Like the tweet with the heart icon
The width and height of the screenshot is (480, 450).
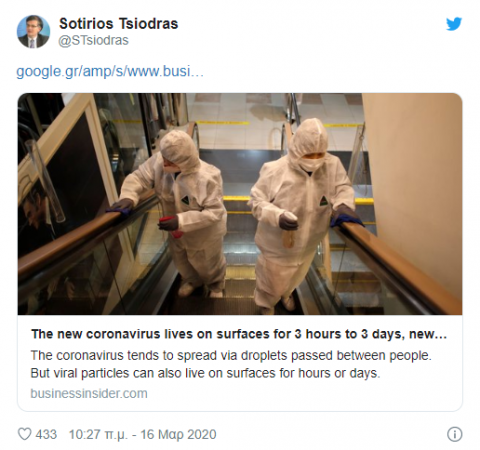pyautogui.click(x=24, y=434)
